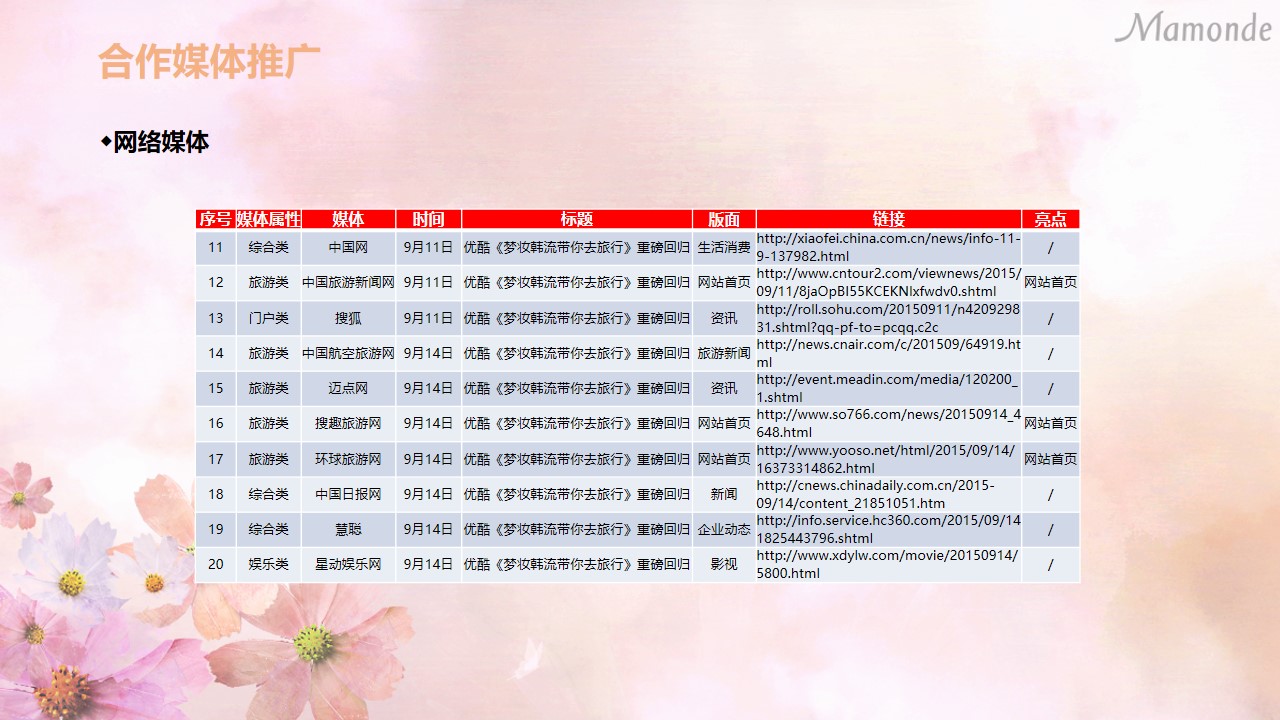The width and height of the screenshot is (1280, 720).
Task: Select the 中国网 media cell
Action: tap(348, 247)
